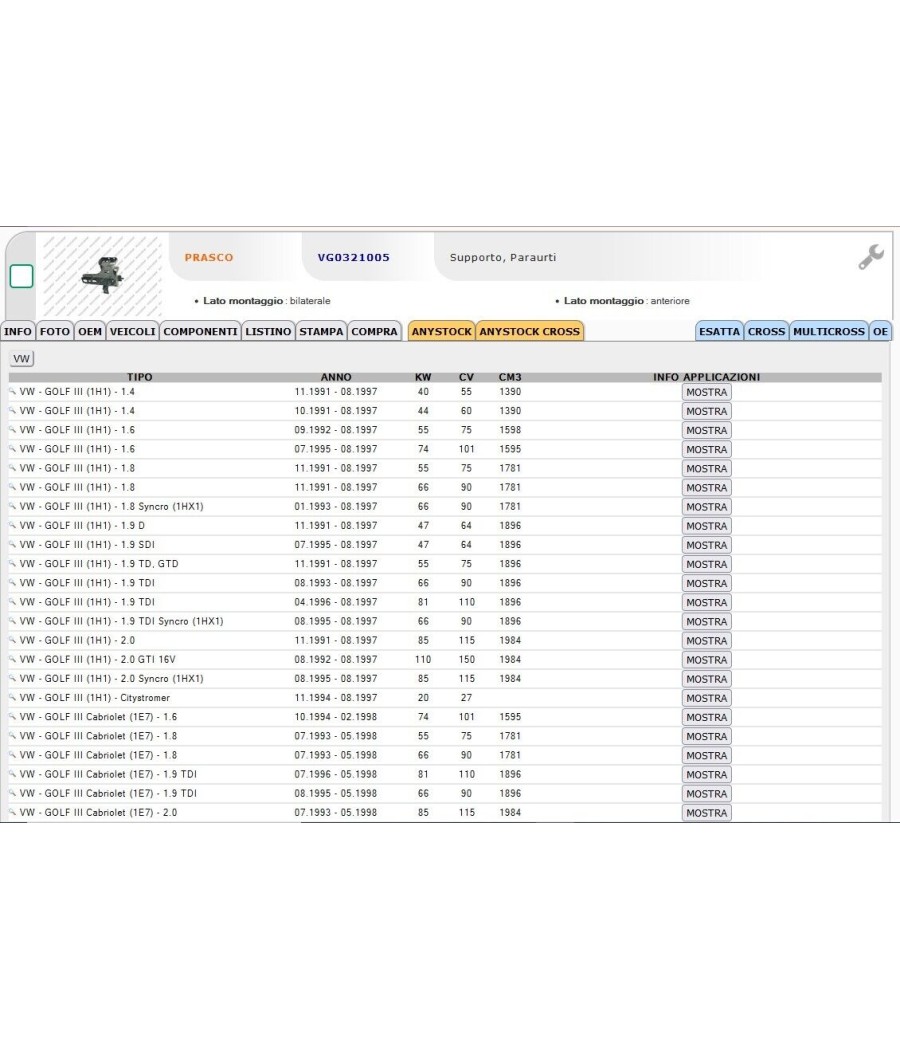
Task: Select the VEICOLI tab
Action: click(133, 331)
